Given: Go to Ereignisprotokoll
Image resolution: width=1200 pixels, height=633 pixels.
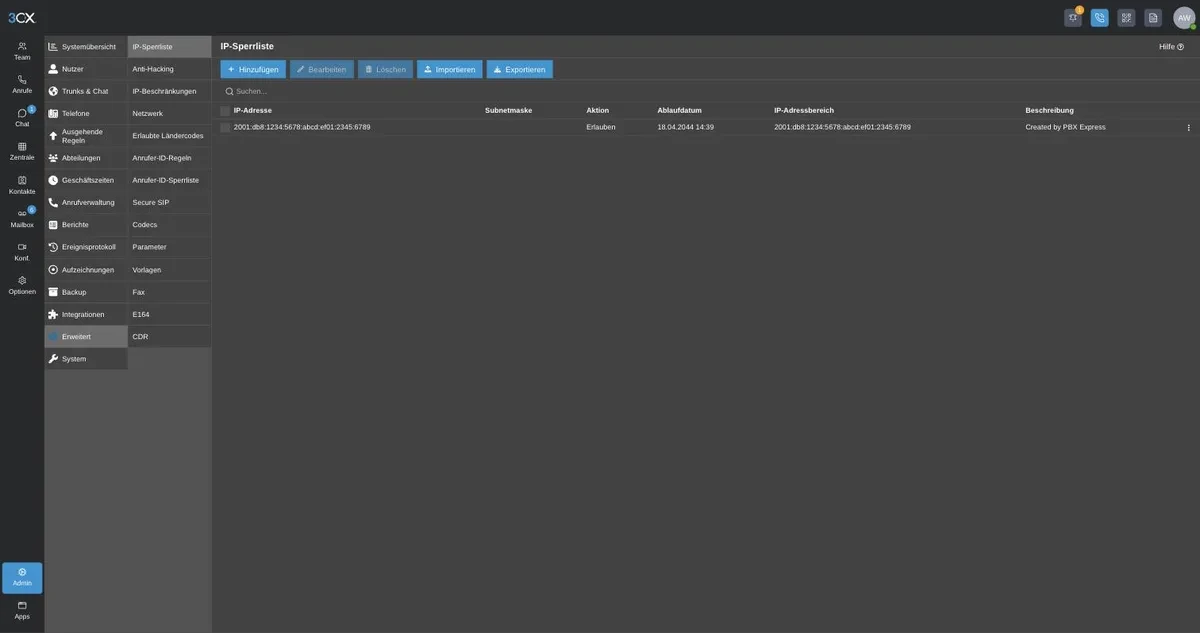Looking at the screenshot, I should coord(86,247).
